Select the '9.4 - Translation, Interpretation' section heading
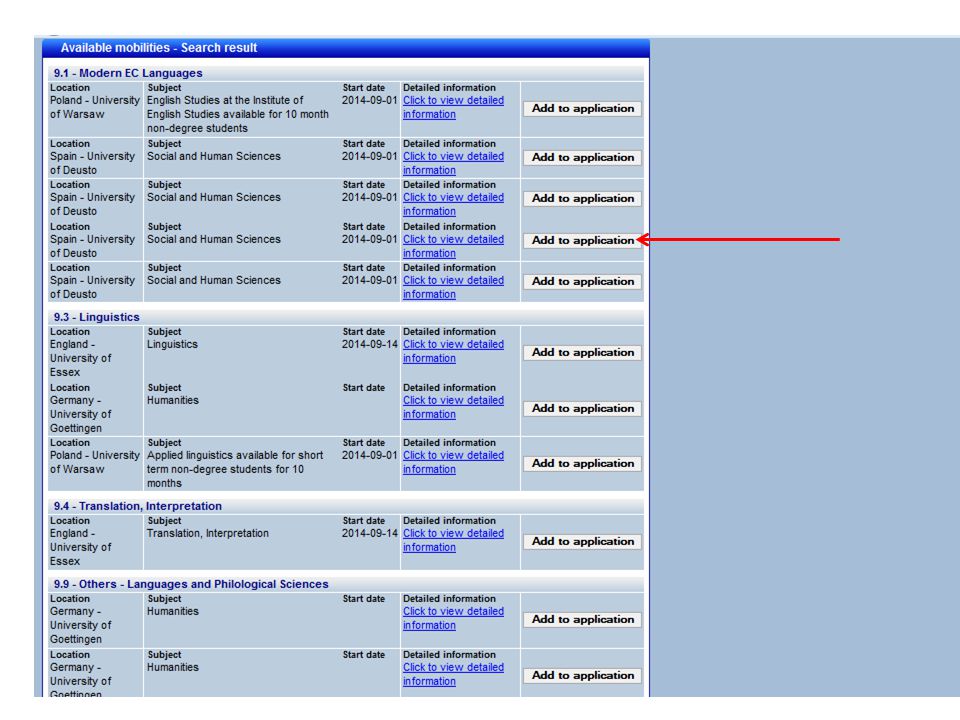Image resolution: width=960 pixels, height=720 pixels. [x=138, y=506]
